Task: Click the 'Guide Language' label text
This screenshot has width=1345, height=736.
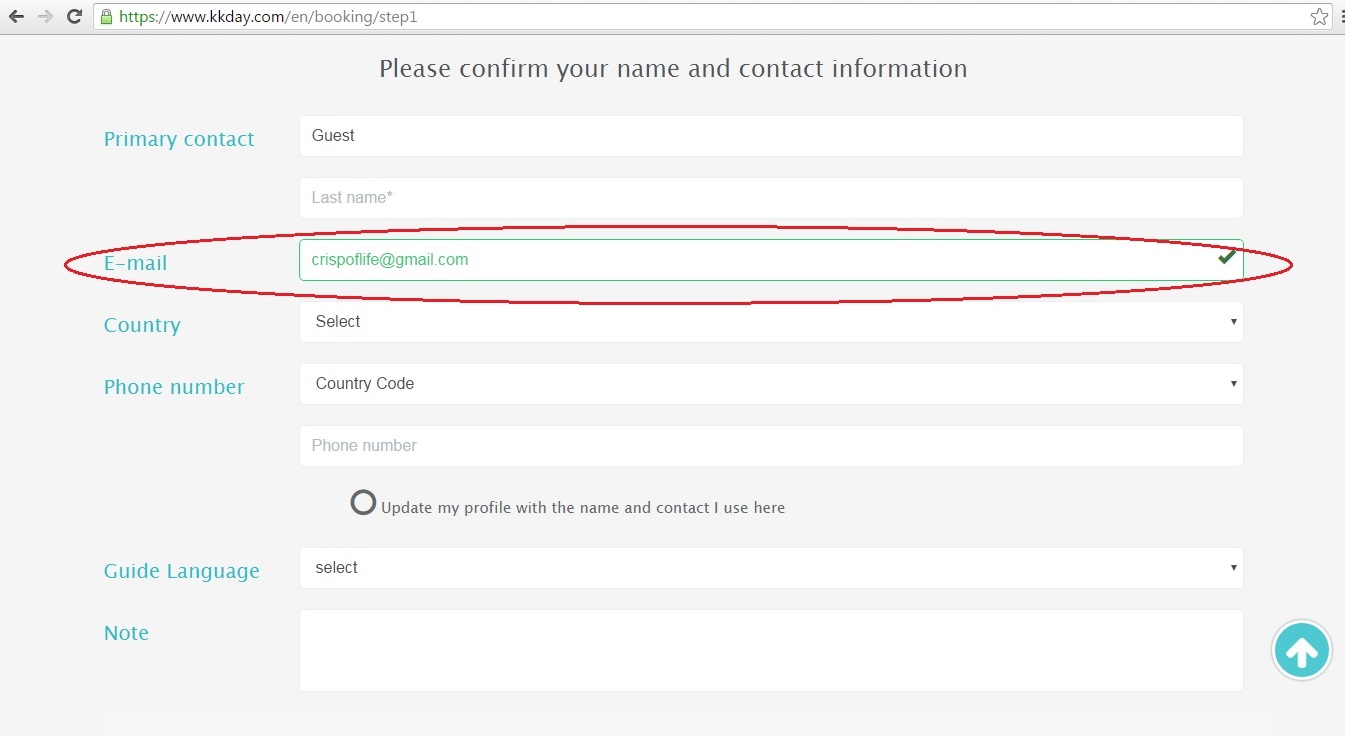Action: coord(181,571)
